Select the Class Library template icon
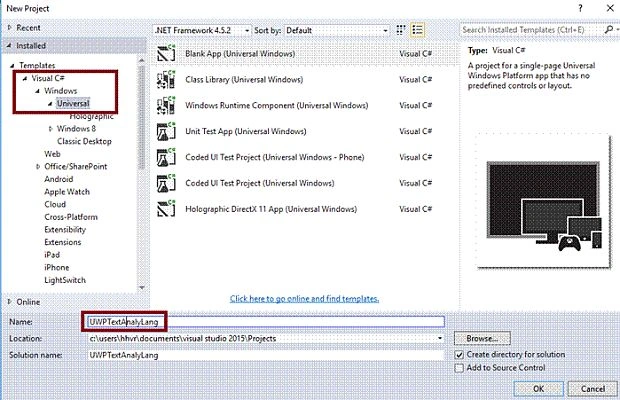 (x=166, y=79)
